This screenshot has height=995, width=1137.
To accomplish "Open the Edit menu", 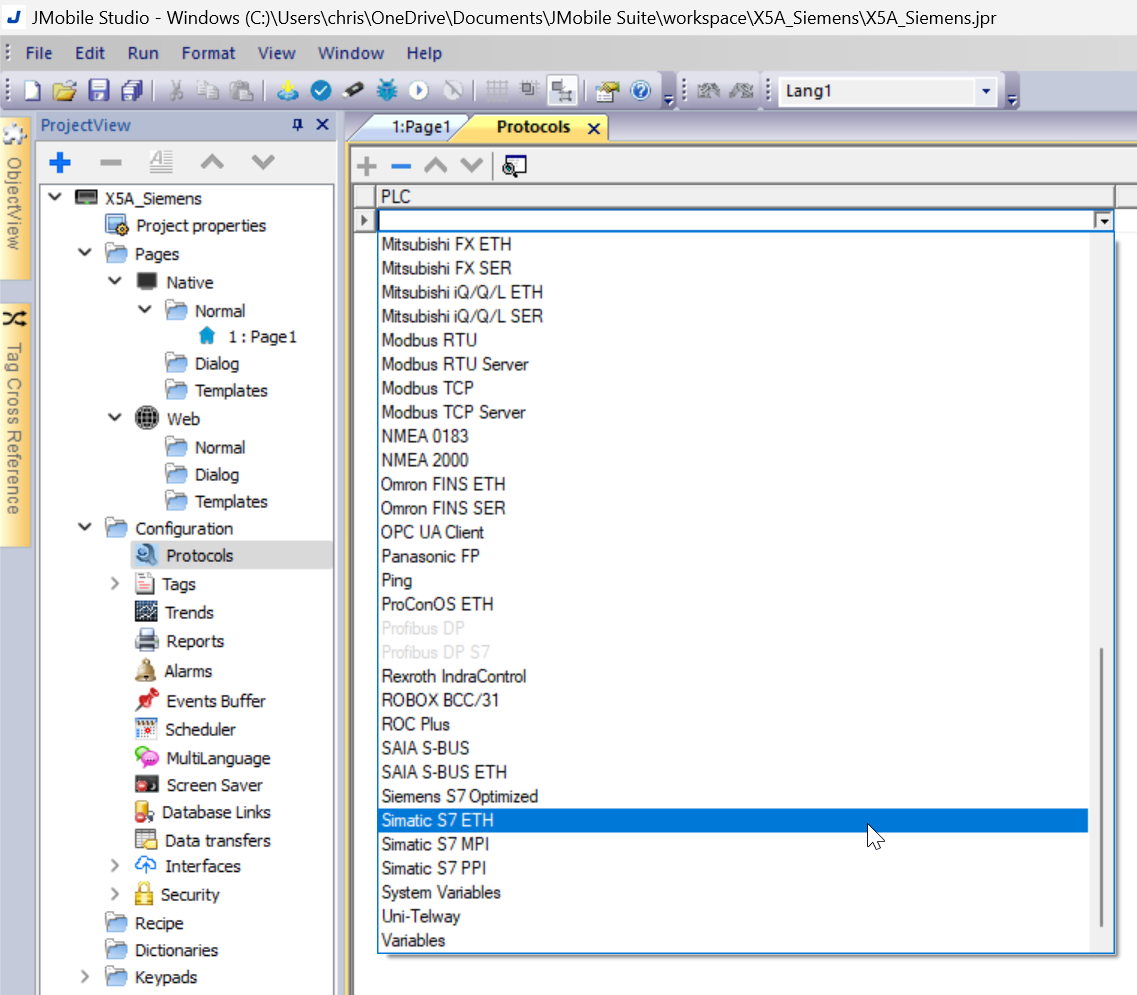I will (x=90, y=53).
